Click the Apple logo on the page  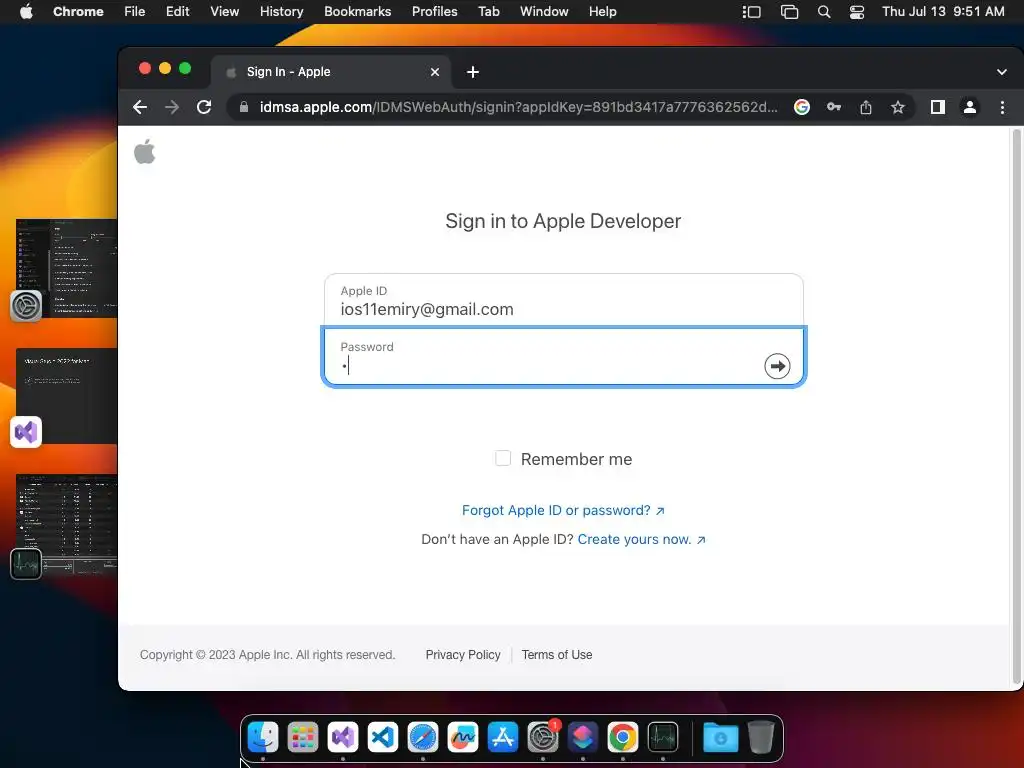click(144, 152)
